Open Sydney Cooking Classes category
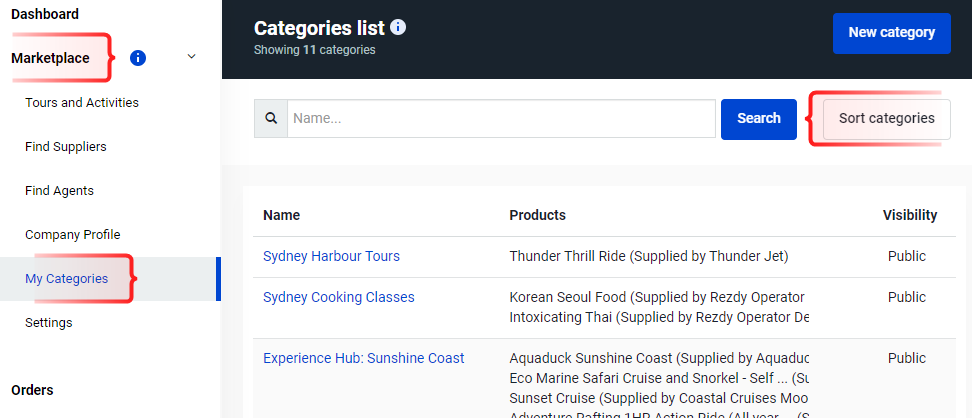This screenshot has width=972, height=418. click(339, 297)
